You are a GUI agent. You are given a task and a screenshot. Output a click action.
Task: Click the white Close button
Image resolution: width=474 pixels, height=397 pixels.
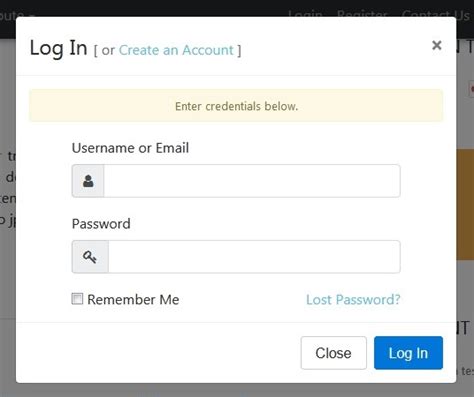coord(333,353)
